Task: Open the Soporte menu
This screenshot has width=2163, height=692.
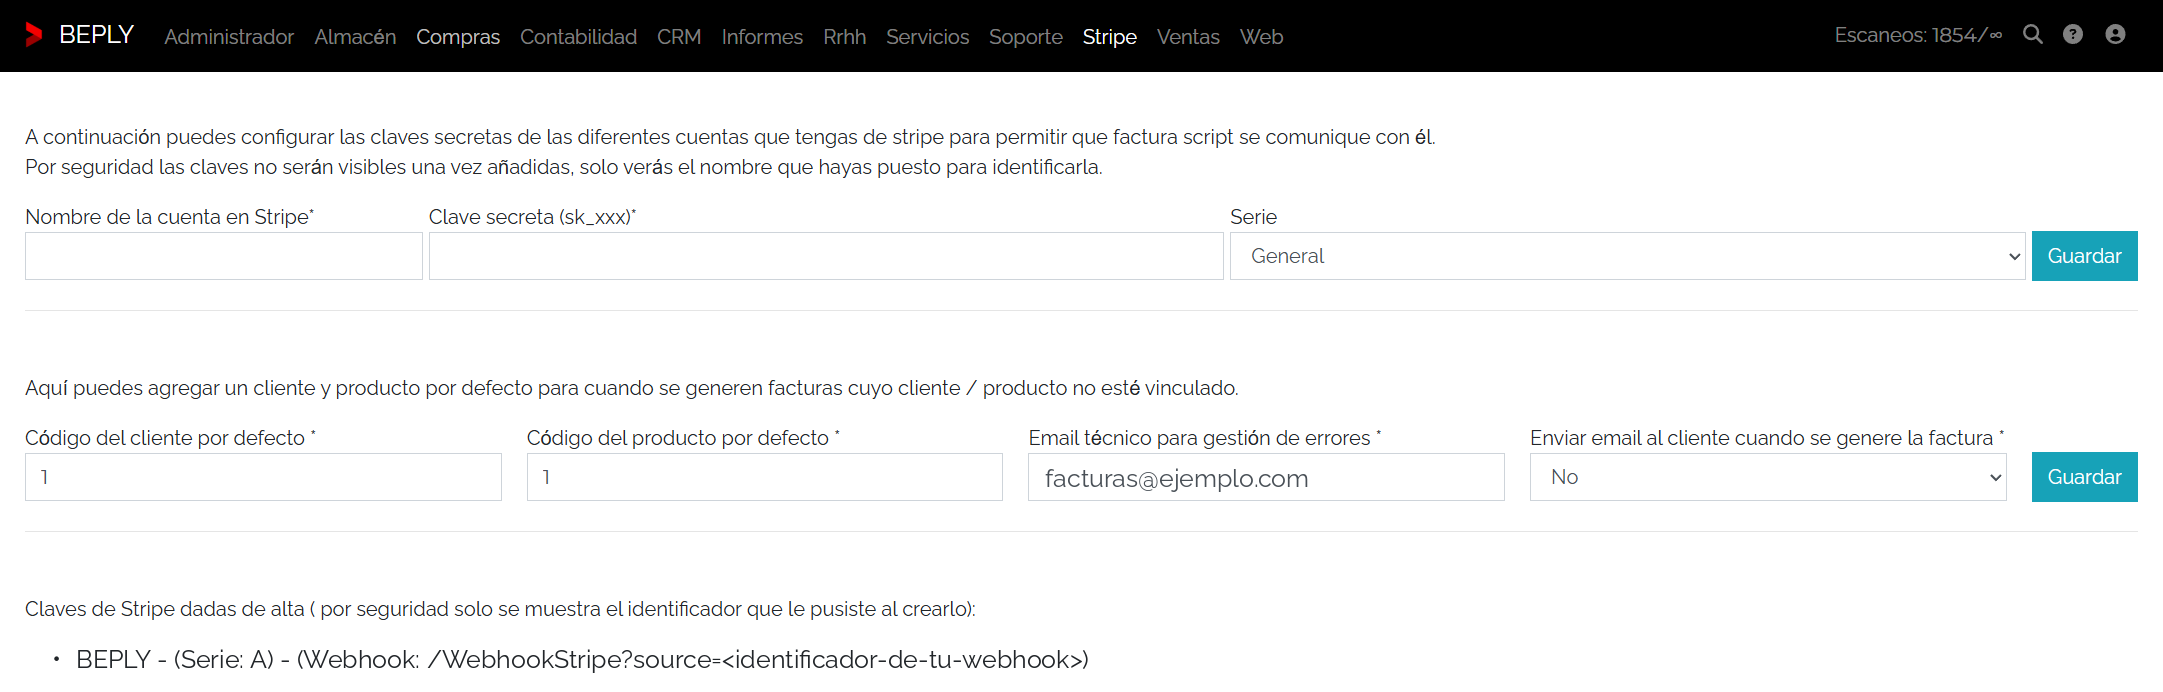Action: point(1026,37)
